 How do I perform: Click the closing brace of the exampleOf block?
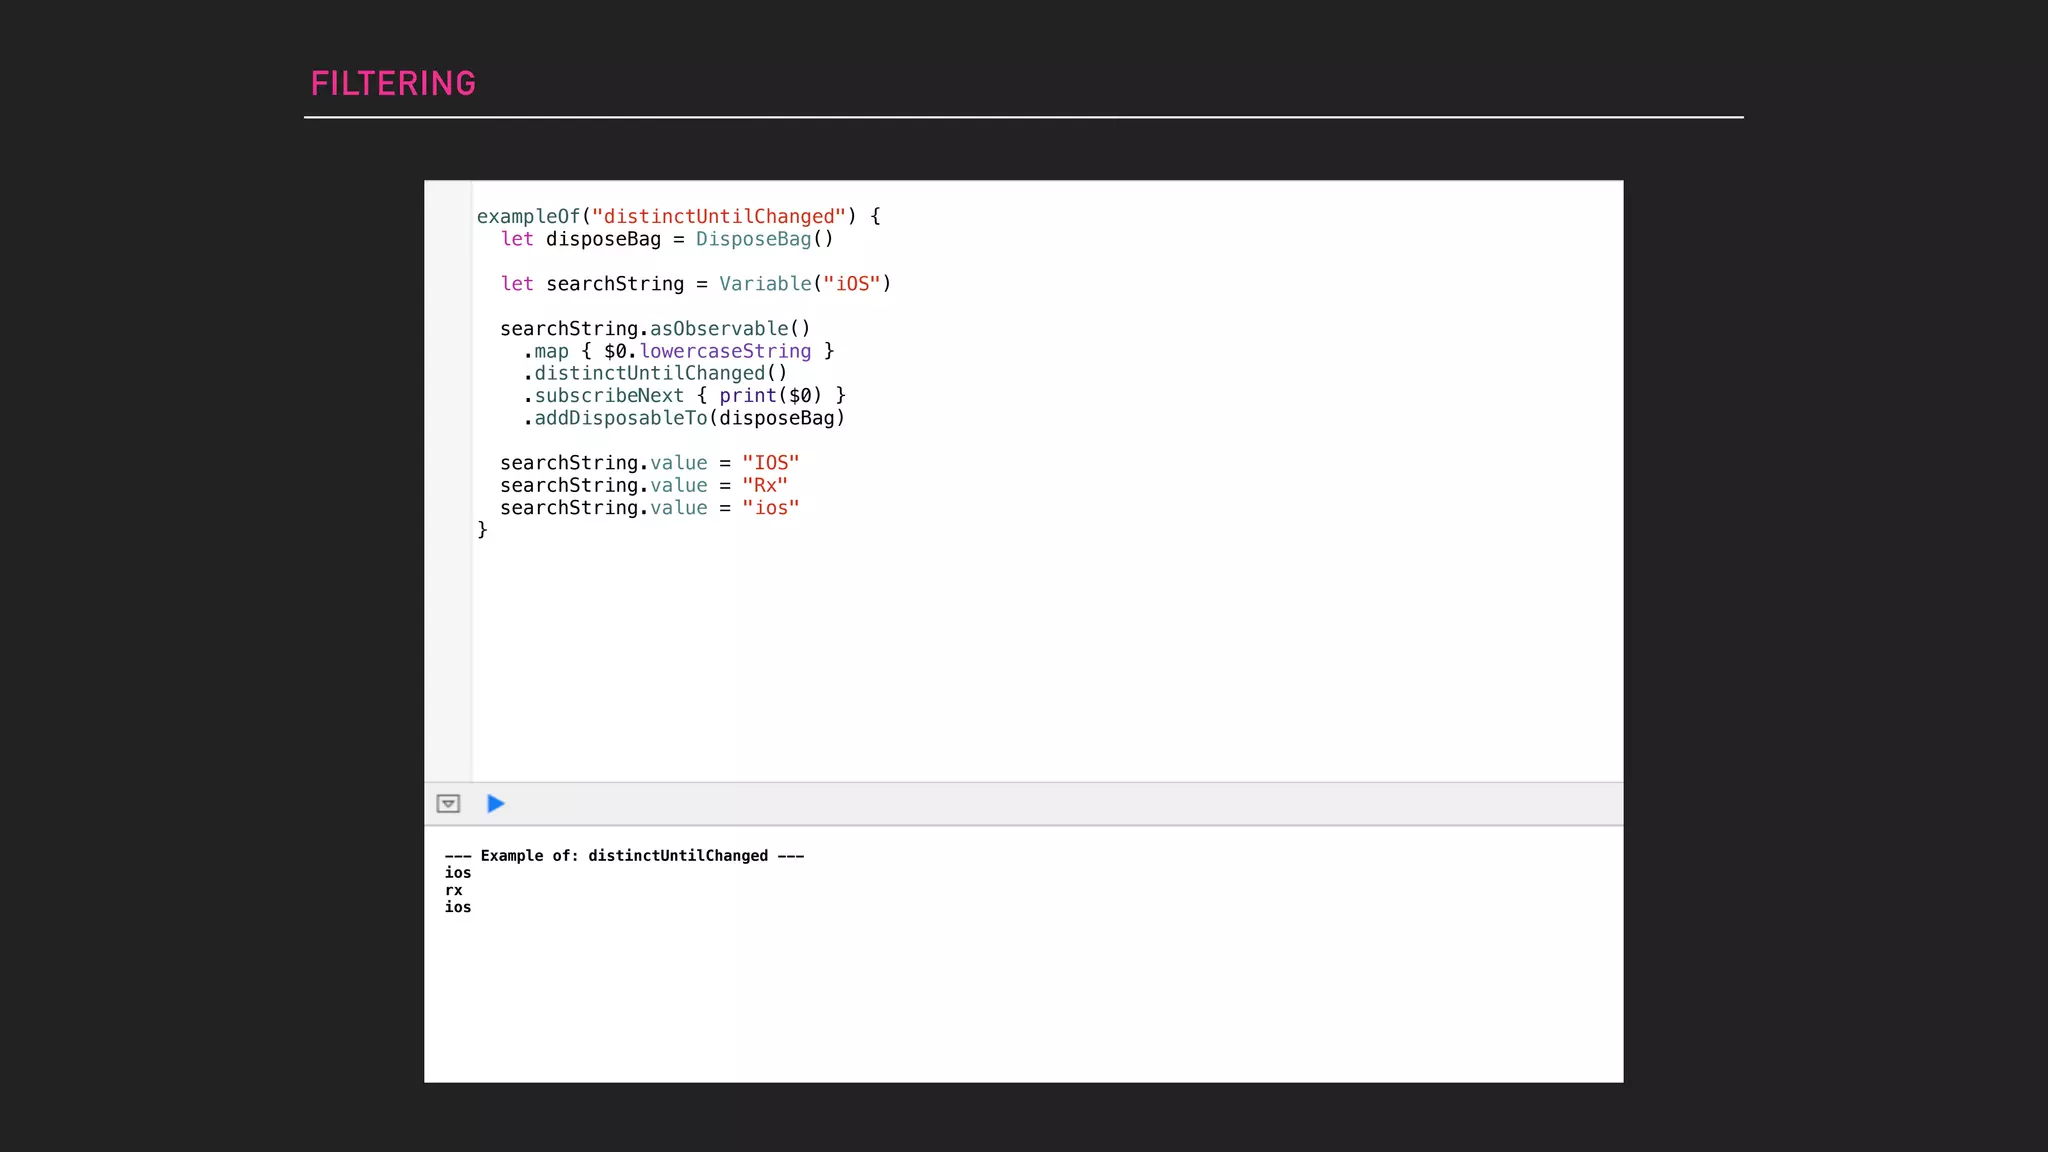pos(482,530)
